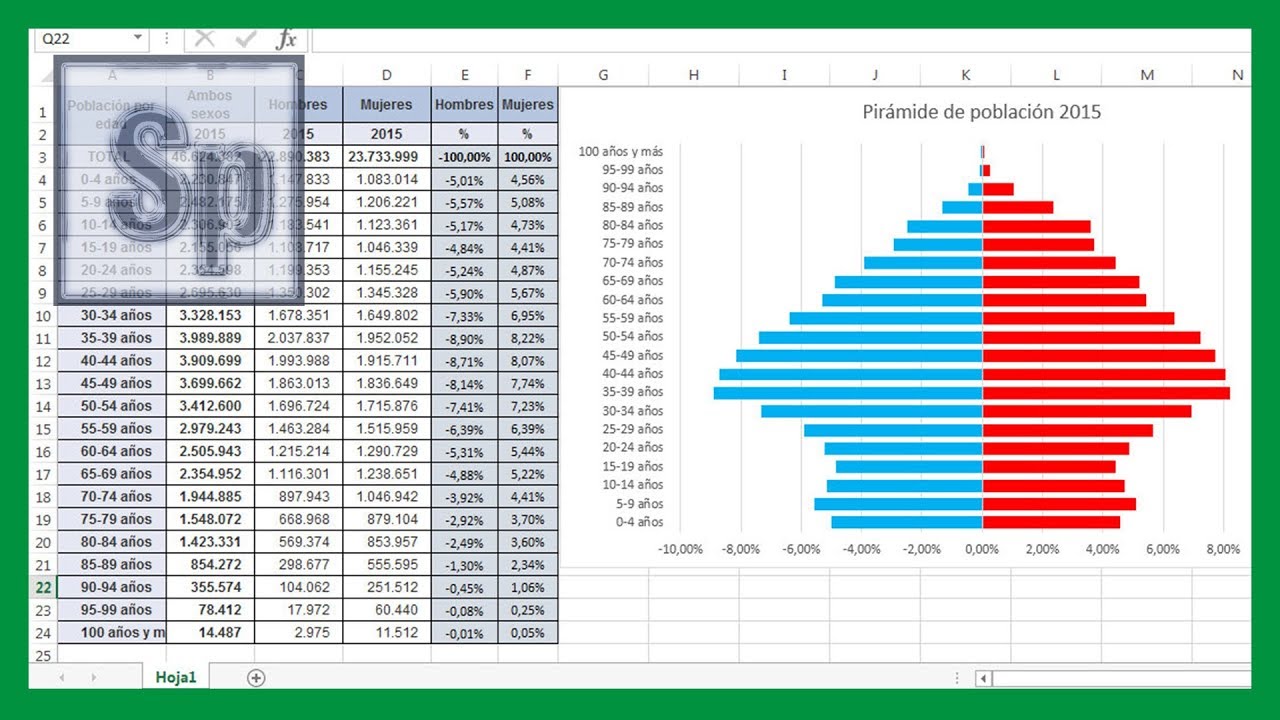Select the 30-34 años label cell
Image resolution: width=1280 pixels, height=720 pixels.
[x=111, y=315]
